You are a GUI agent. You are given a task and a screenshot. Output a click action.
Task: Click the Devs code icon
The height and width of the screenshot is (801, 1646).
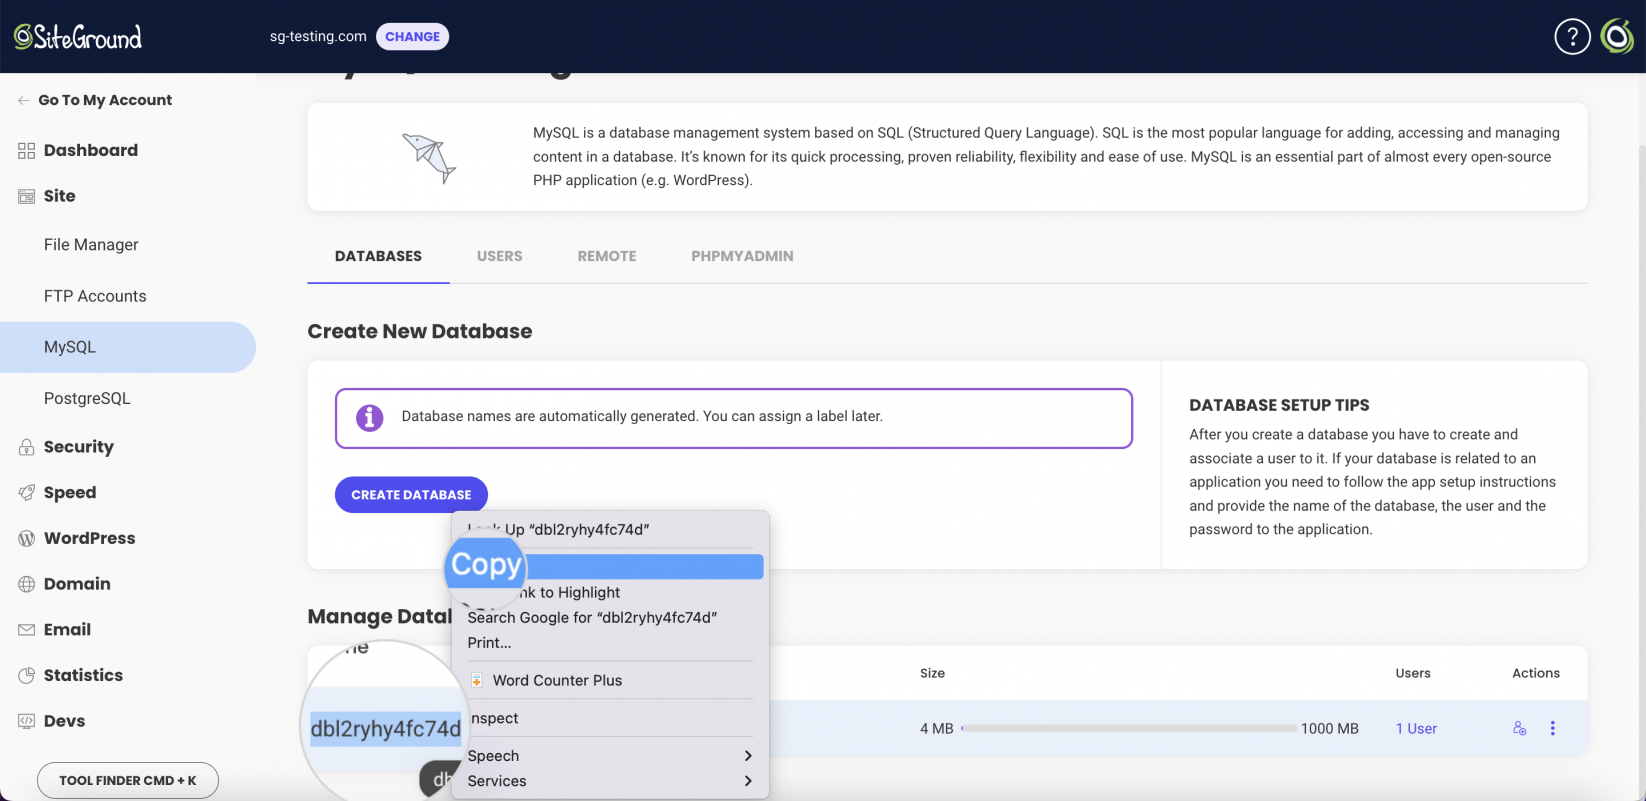click(x=27, y=721)
